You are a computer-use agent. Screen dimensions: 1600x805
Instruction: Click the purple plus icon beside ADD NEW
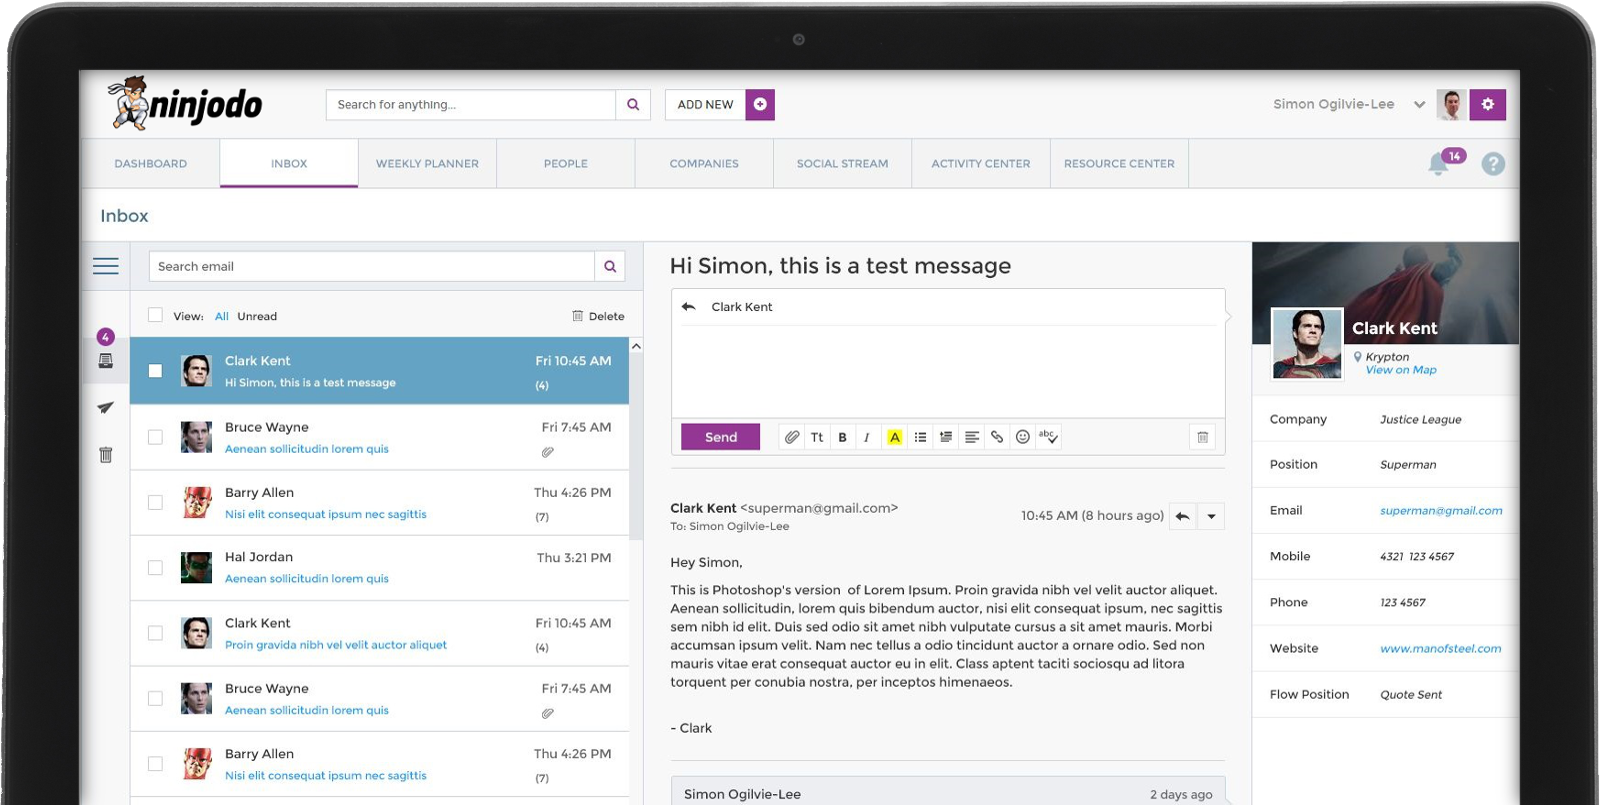click(760, 105)
